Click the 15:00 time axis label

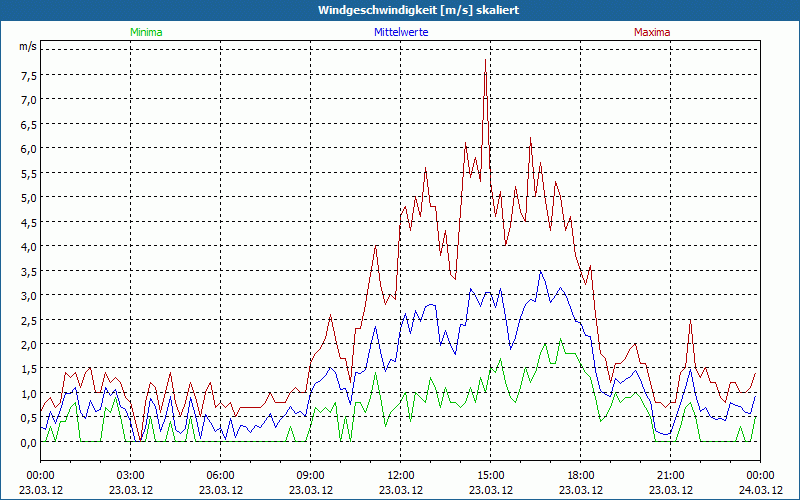[491, 476]
